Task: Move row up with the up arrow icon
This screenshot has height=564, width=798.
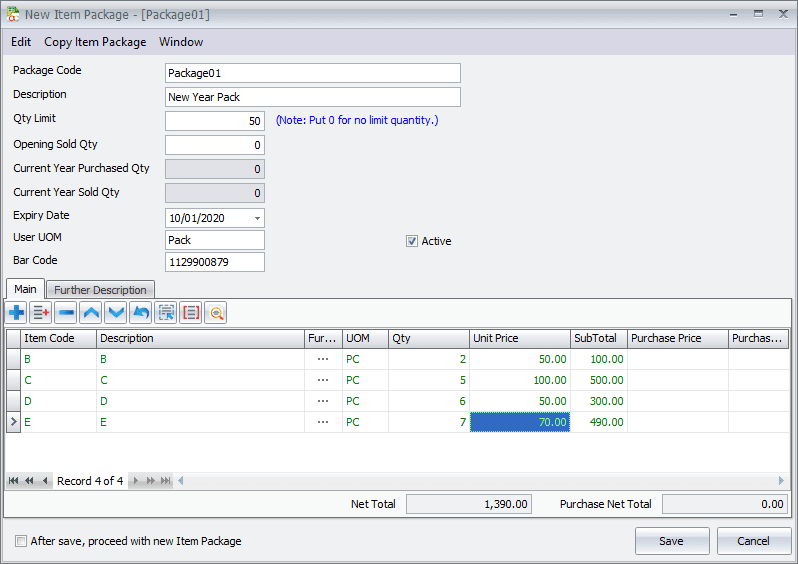Action: [x=91, y=313]
